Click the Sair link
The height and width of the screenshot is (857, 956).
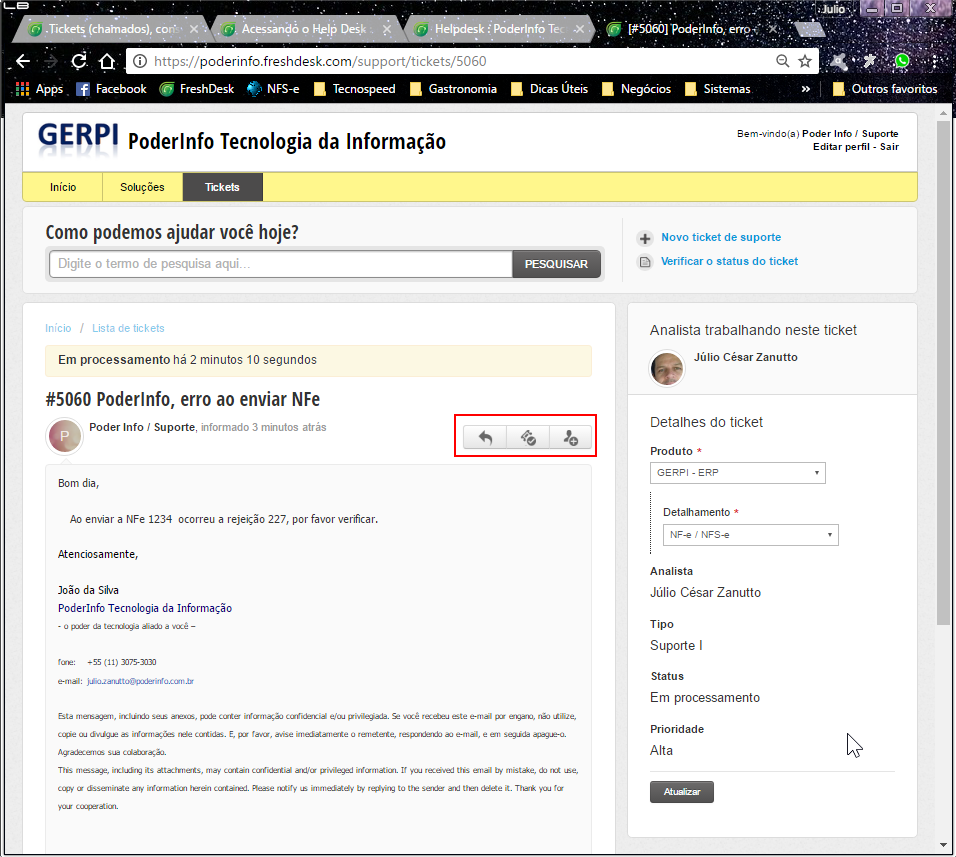coord(889,146)
